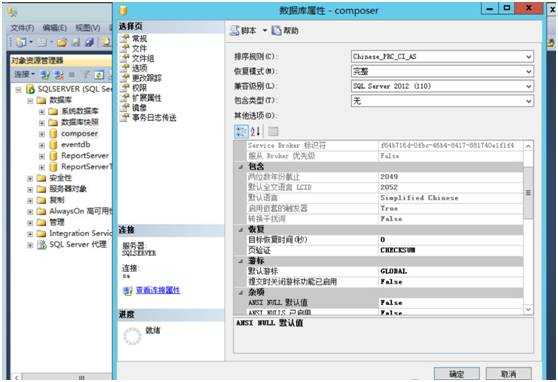Expand the ReportServer database node
Viewport: 558px width, 382px height.
42,156
